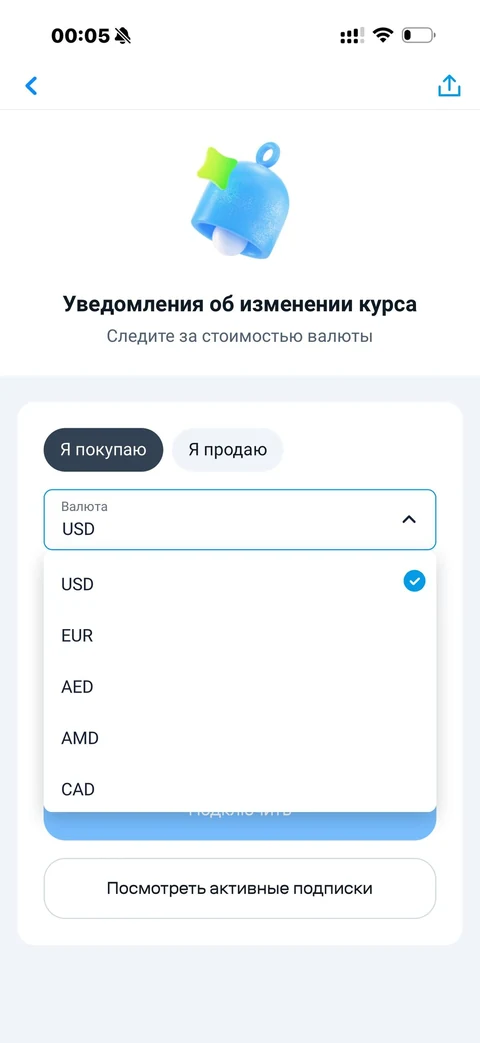Tap the muted bell status icon
Screen dimensions: 480x1043
coord(123,35)
